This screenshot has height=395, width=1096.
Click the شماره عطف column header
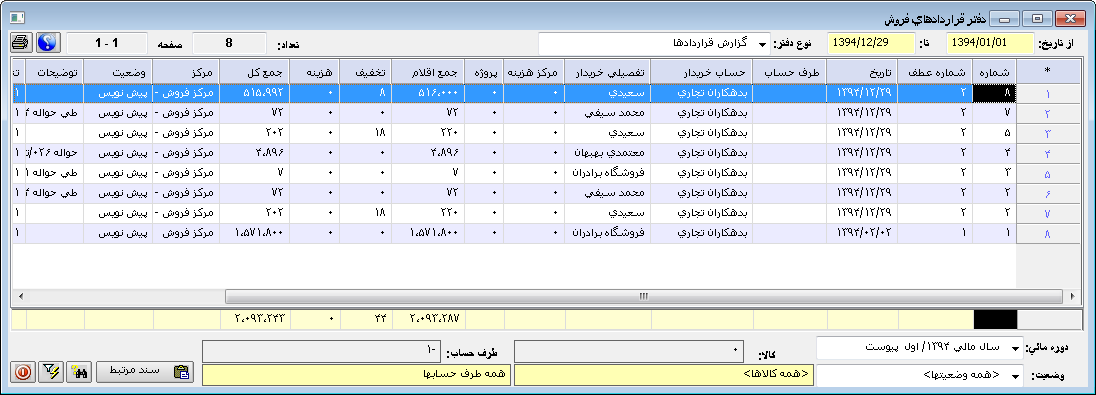[935, 72]
